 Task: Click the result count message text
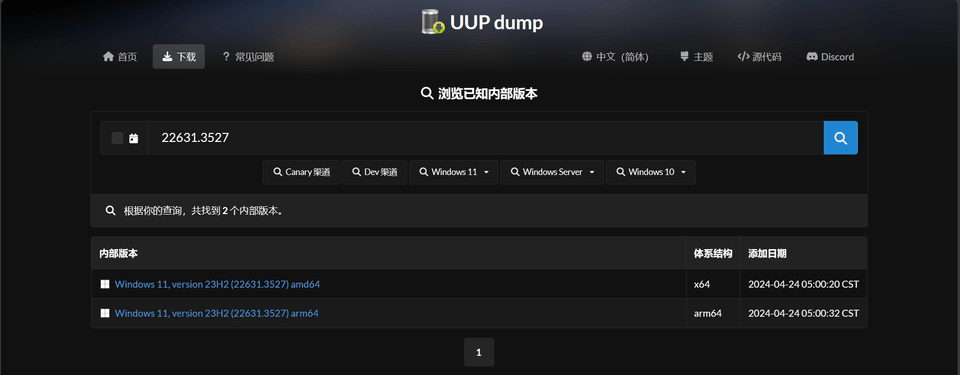(x=204, y=211)
